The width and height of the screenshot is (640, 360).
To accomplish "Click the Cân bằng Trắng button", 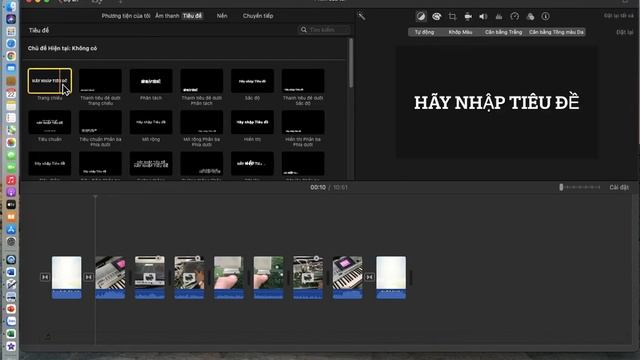I will point(503,32).
